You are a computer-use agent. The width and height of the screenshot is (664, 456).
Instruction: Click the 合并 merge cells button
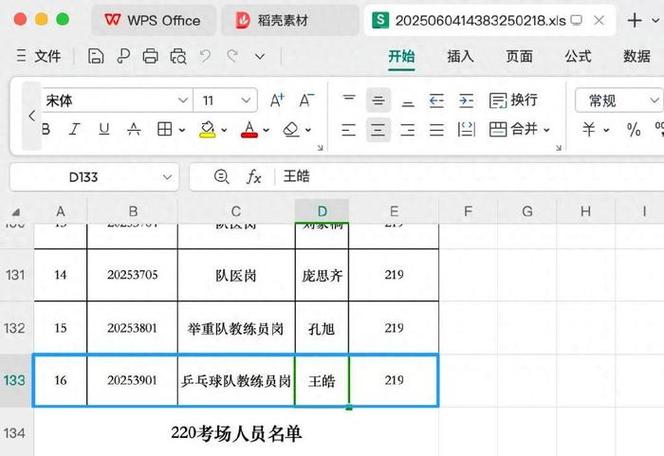513,129
